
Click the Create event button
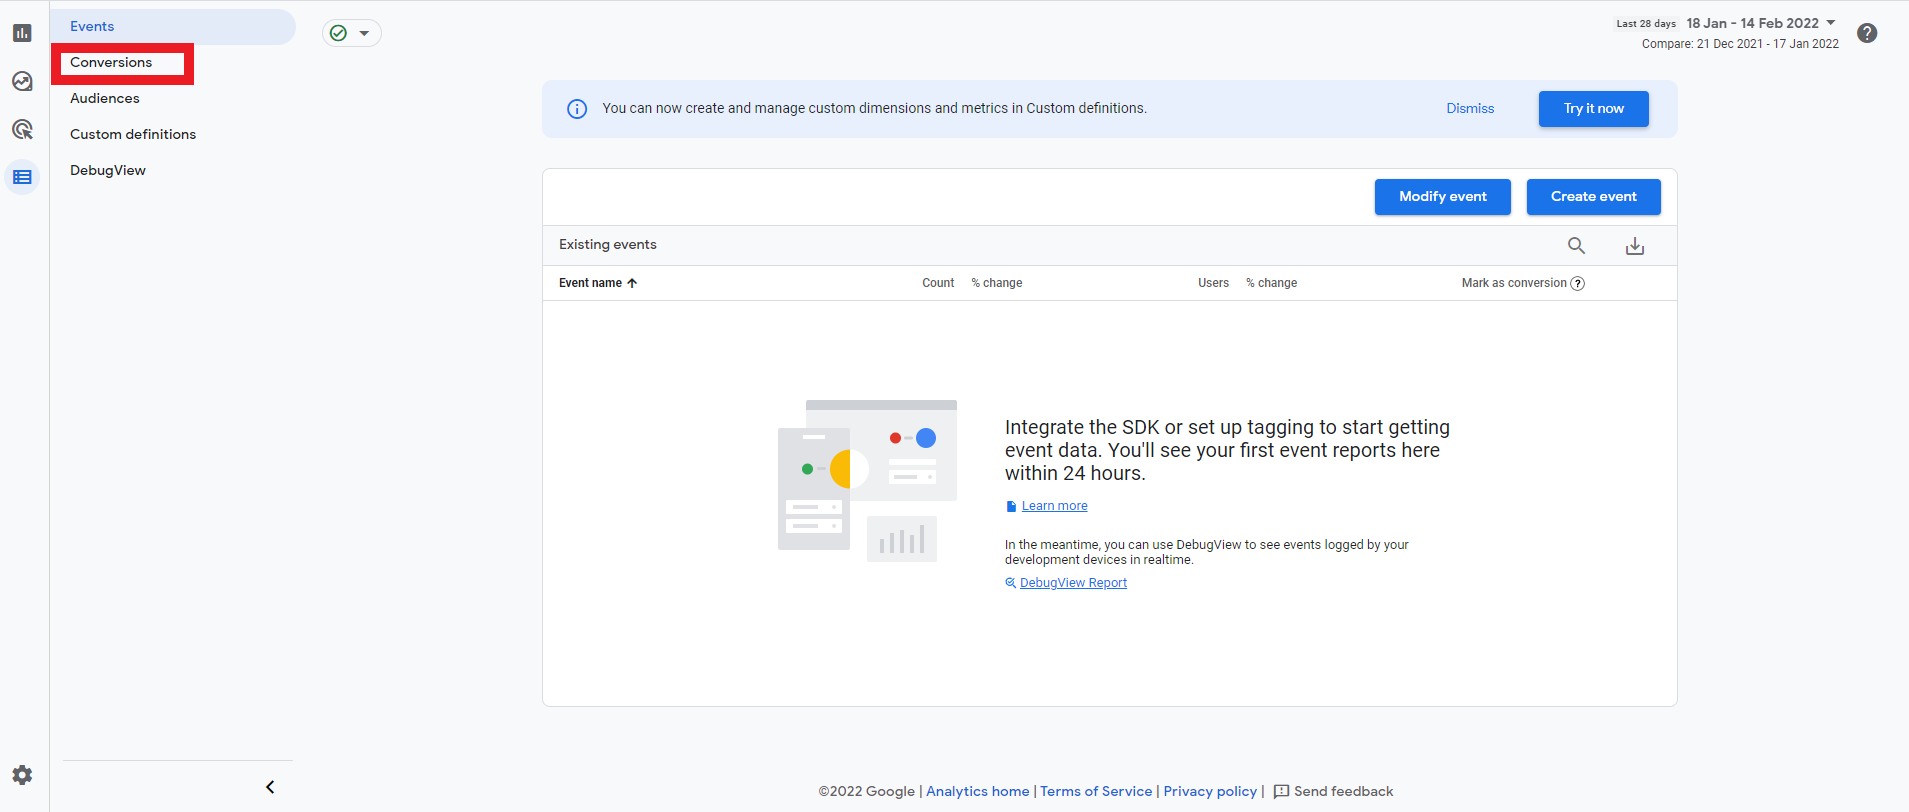tap(1593, 197)
